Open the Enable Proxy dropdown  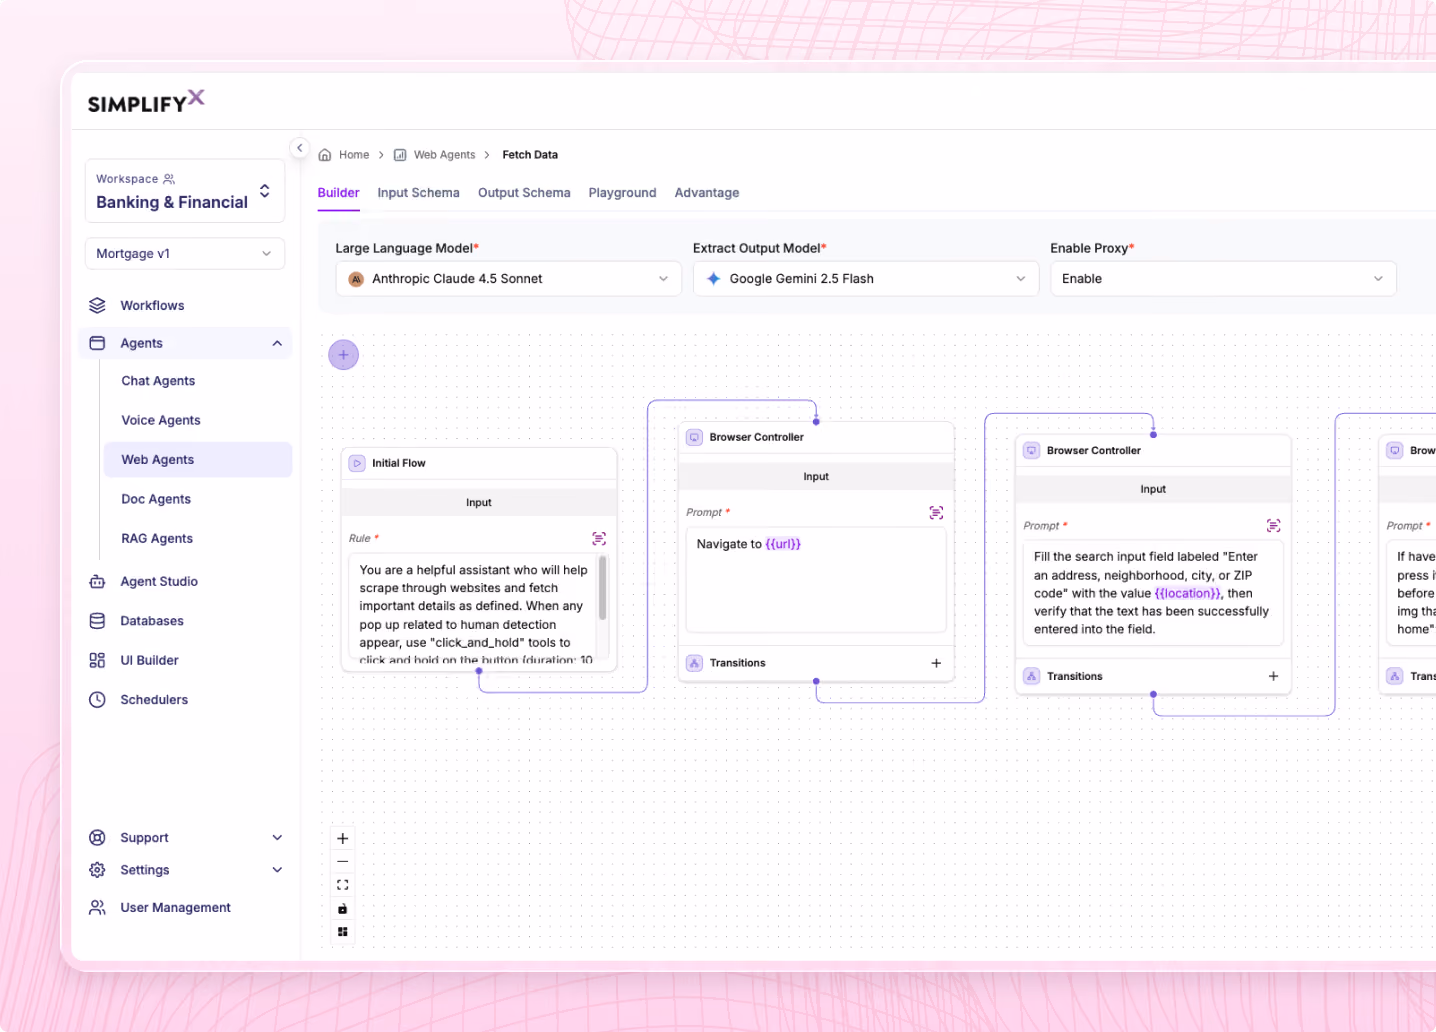[x=1223, y=279]
